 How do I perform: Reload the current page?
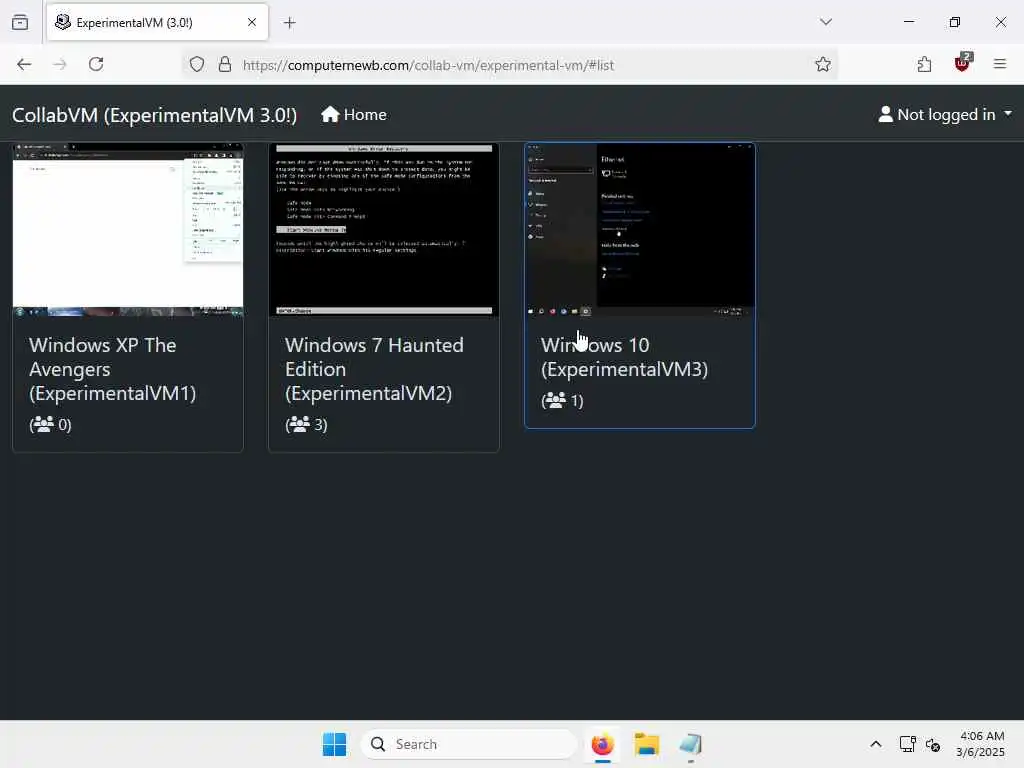coord(96,64)
